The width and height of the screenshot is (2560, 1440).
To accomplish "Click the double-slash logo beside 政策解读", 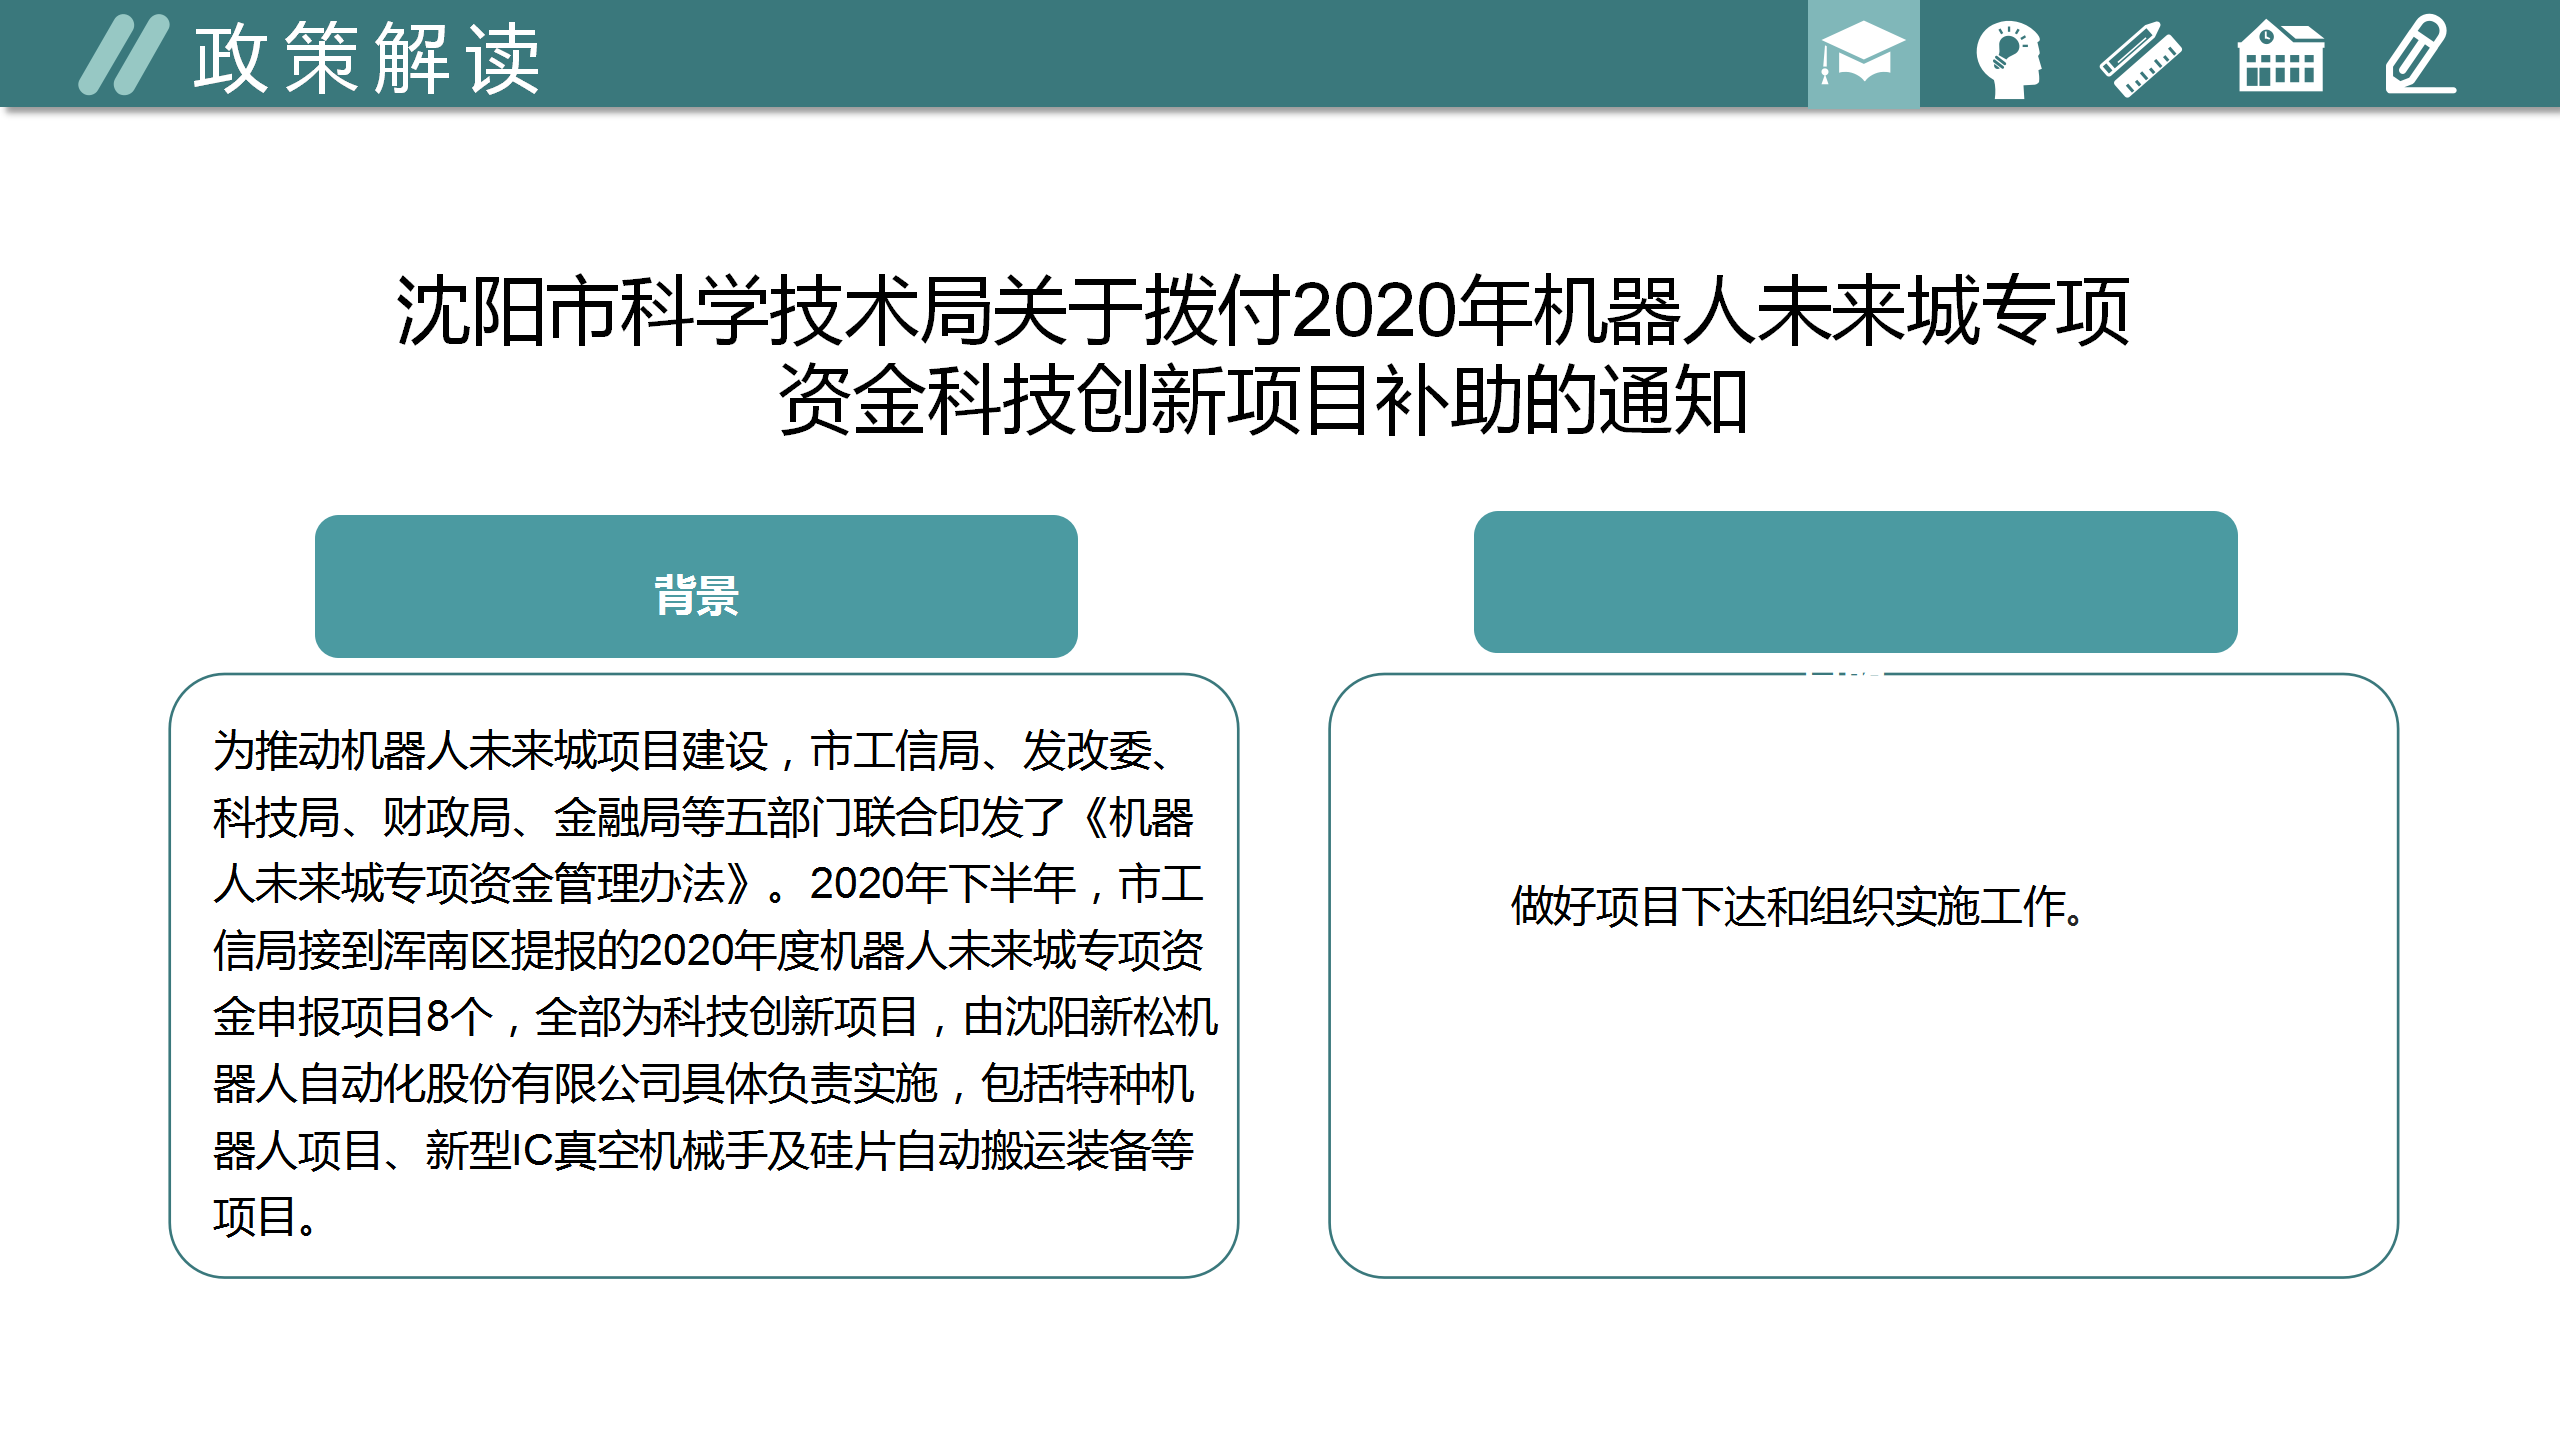I will [x=124, y=55].
